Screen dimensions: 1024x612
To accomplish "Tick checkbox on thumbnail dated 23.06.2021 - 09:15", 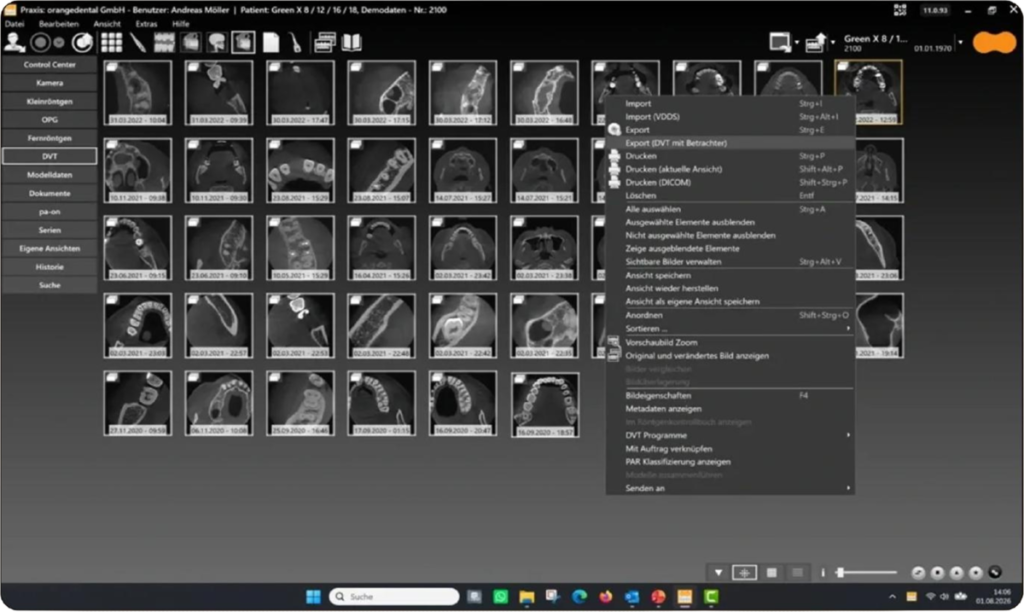I will tap(112, 222).
